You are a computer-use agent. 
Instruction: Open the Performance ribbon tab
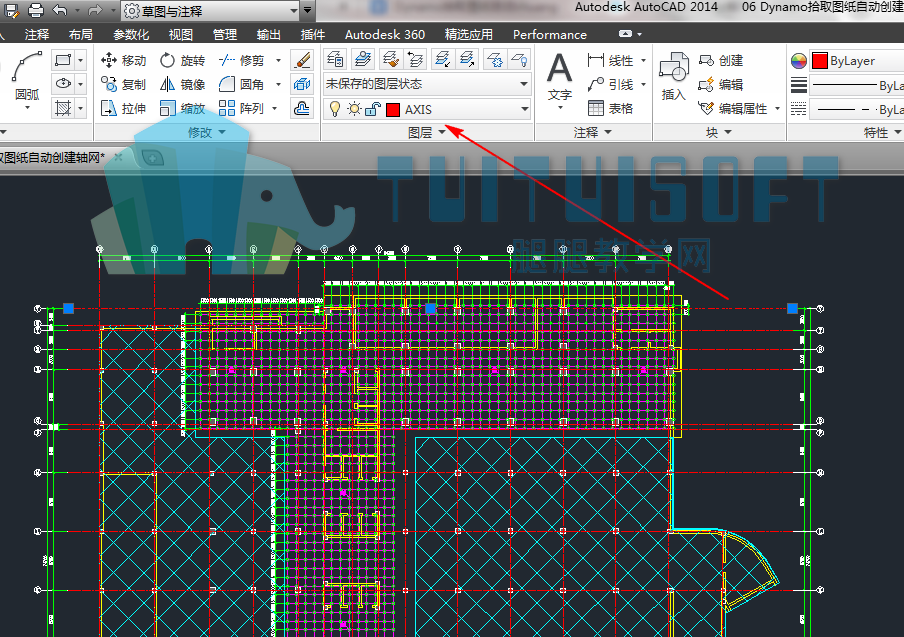tap(549, 35)
